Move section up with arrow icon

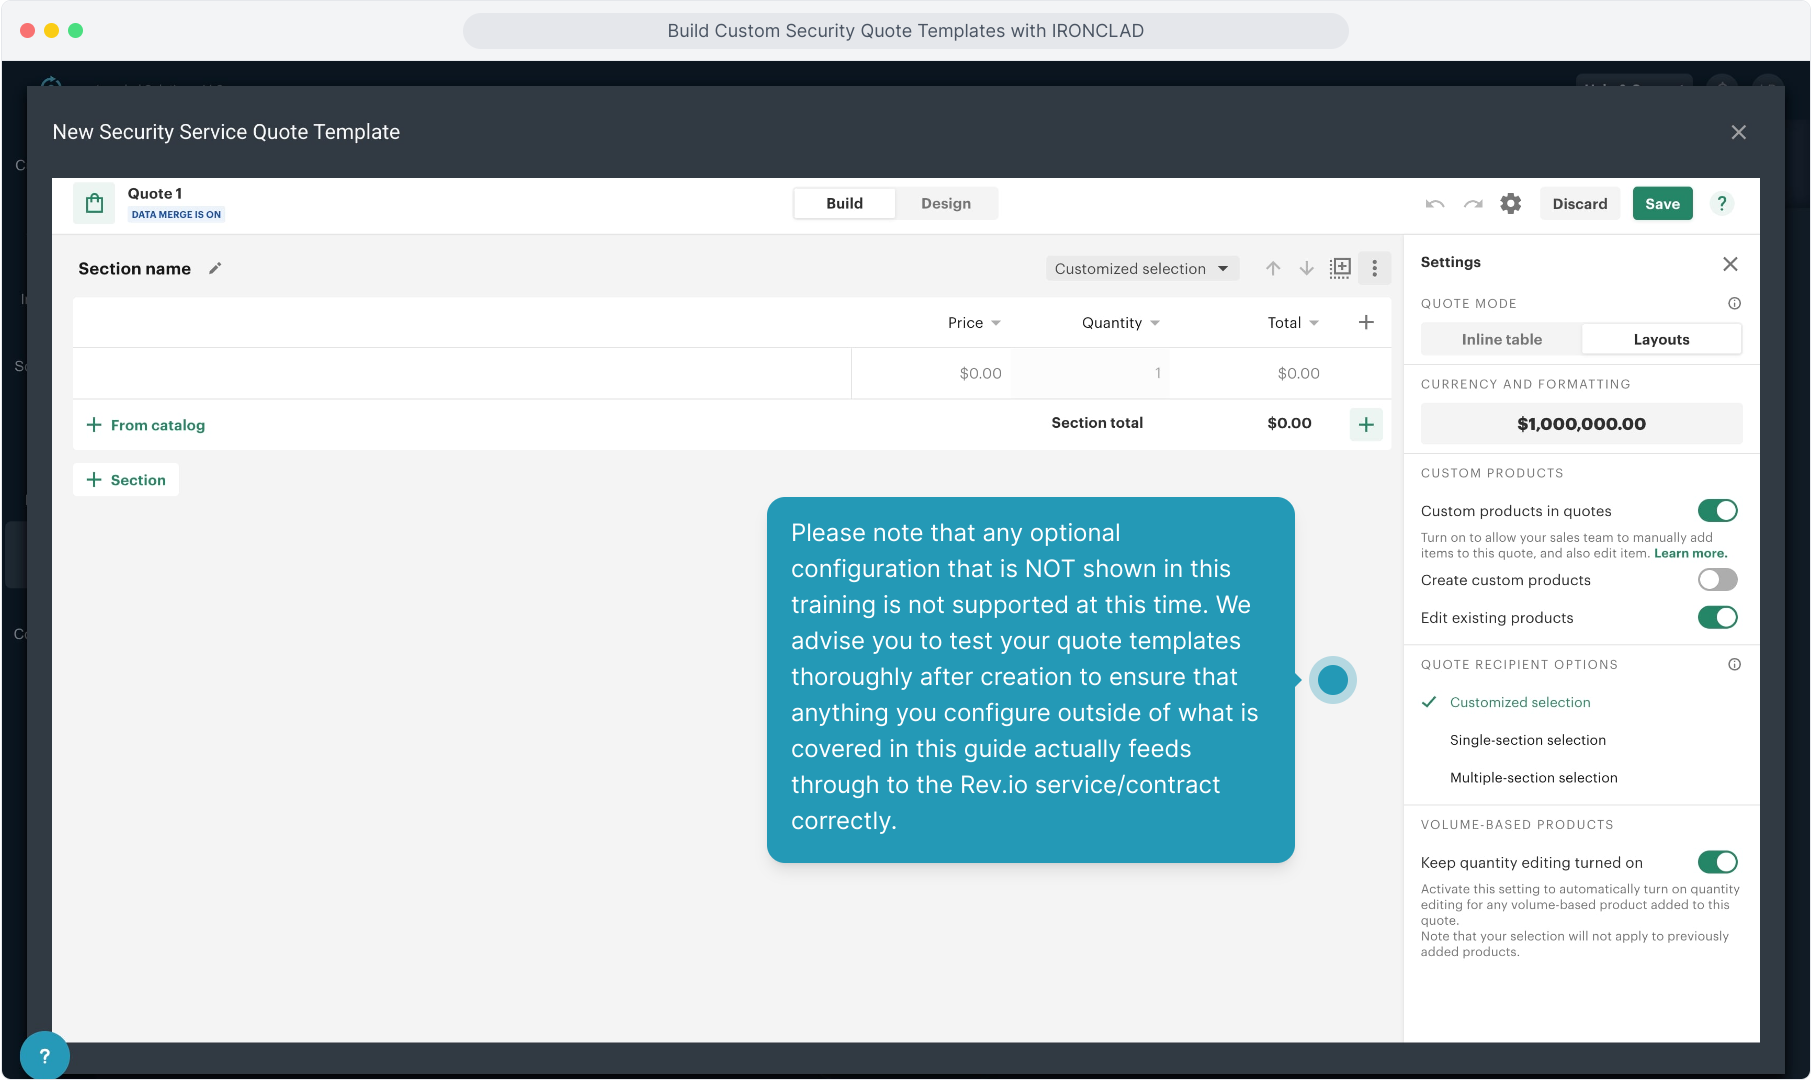1273,269
